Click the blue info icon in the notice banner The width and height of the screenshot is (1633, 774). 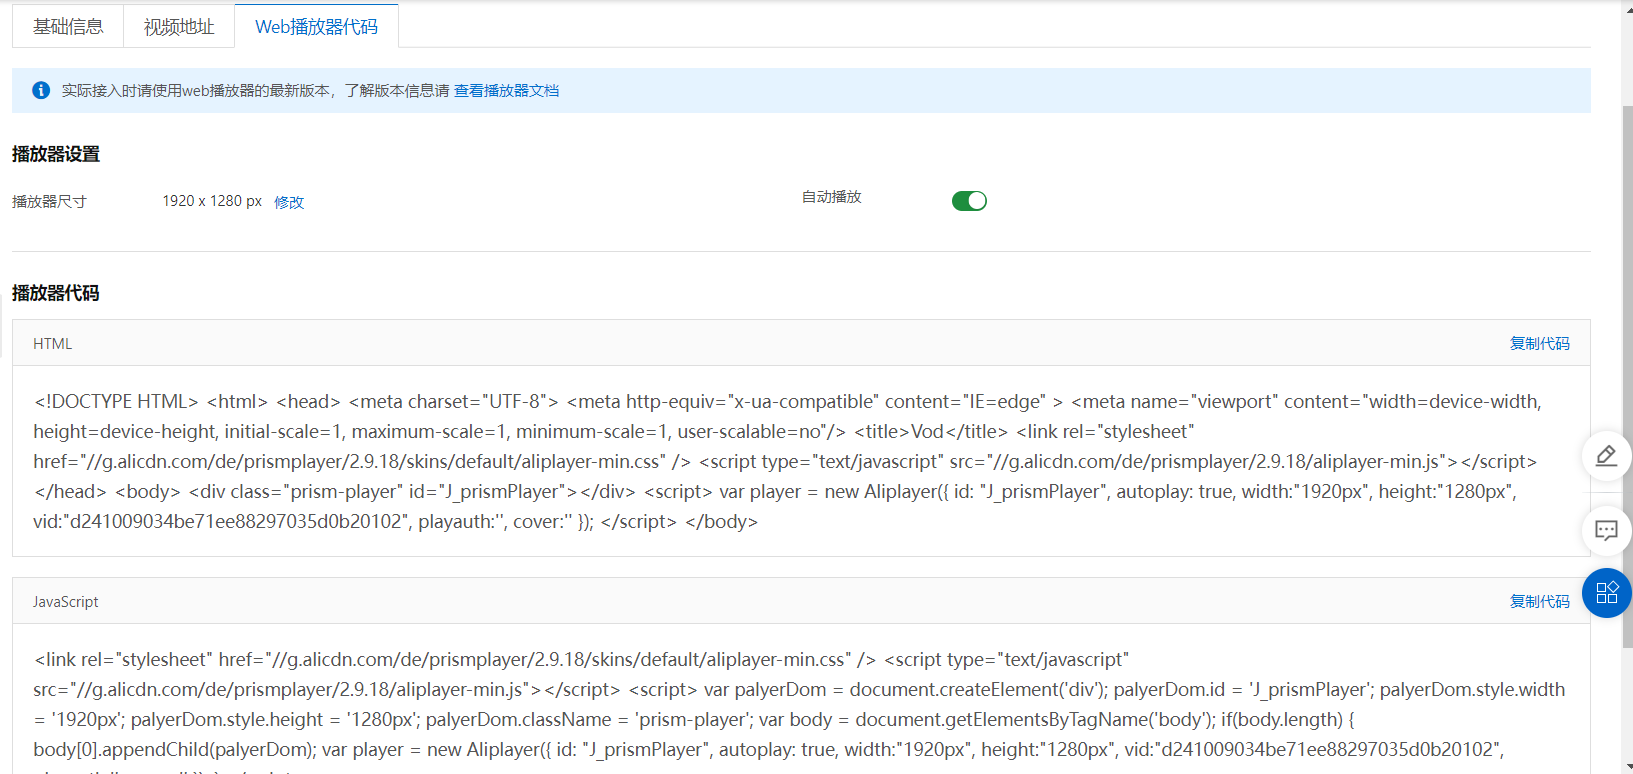(41, 90)
